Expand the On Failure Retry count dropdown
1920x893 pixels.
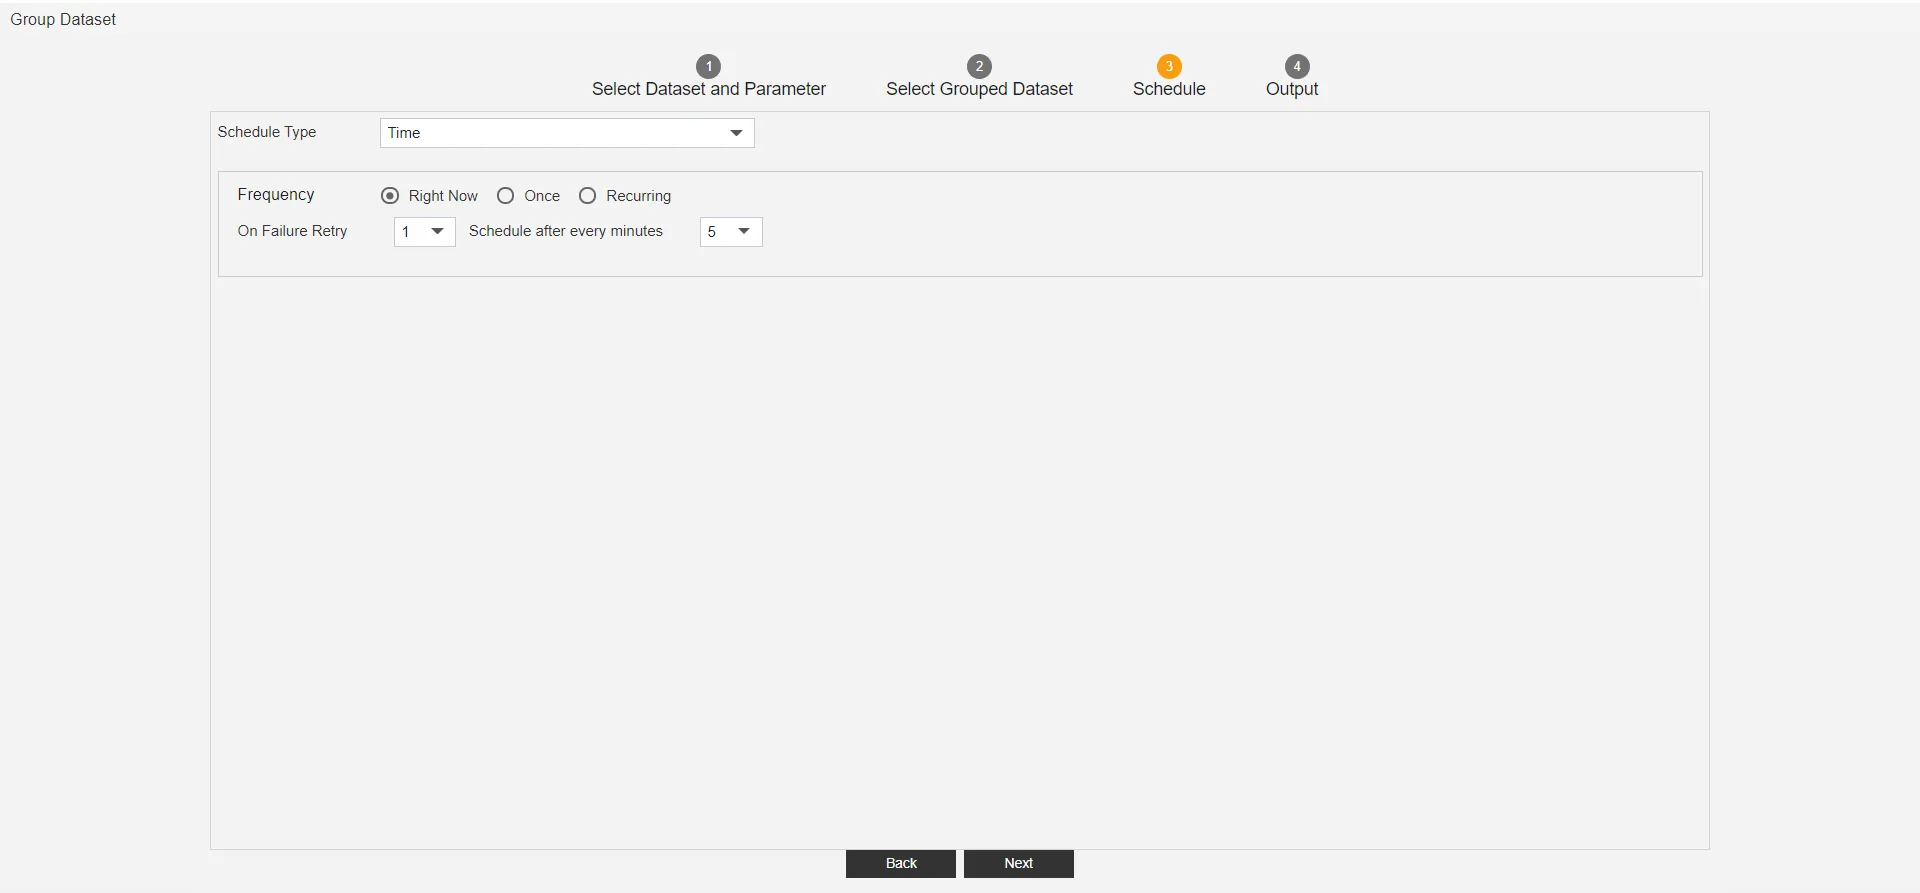[425, 232]
